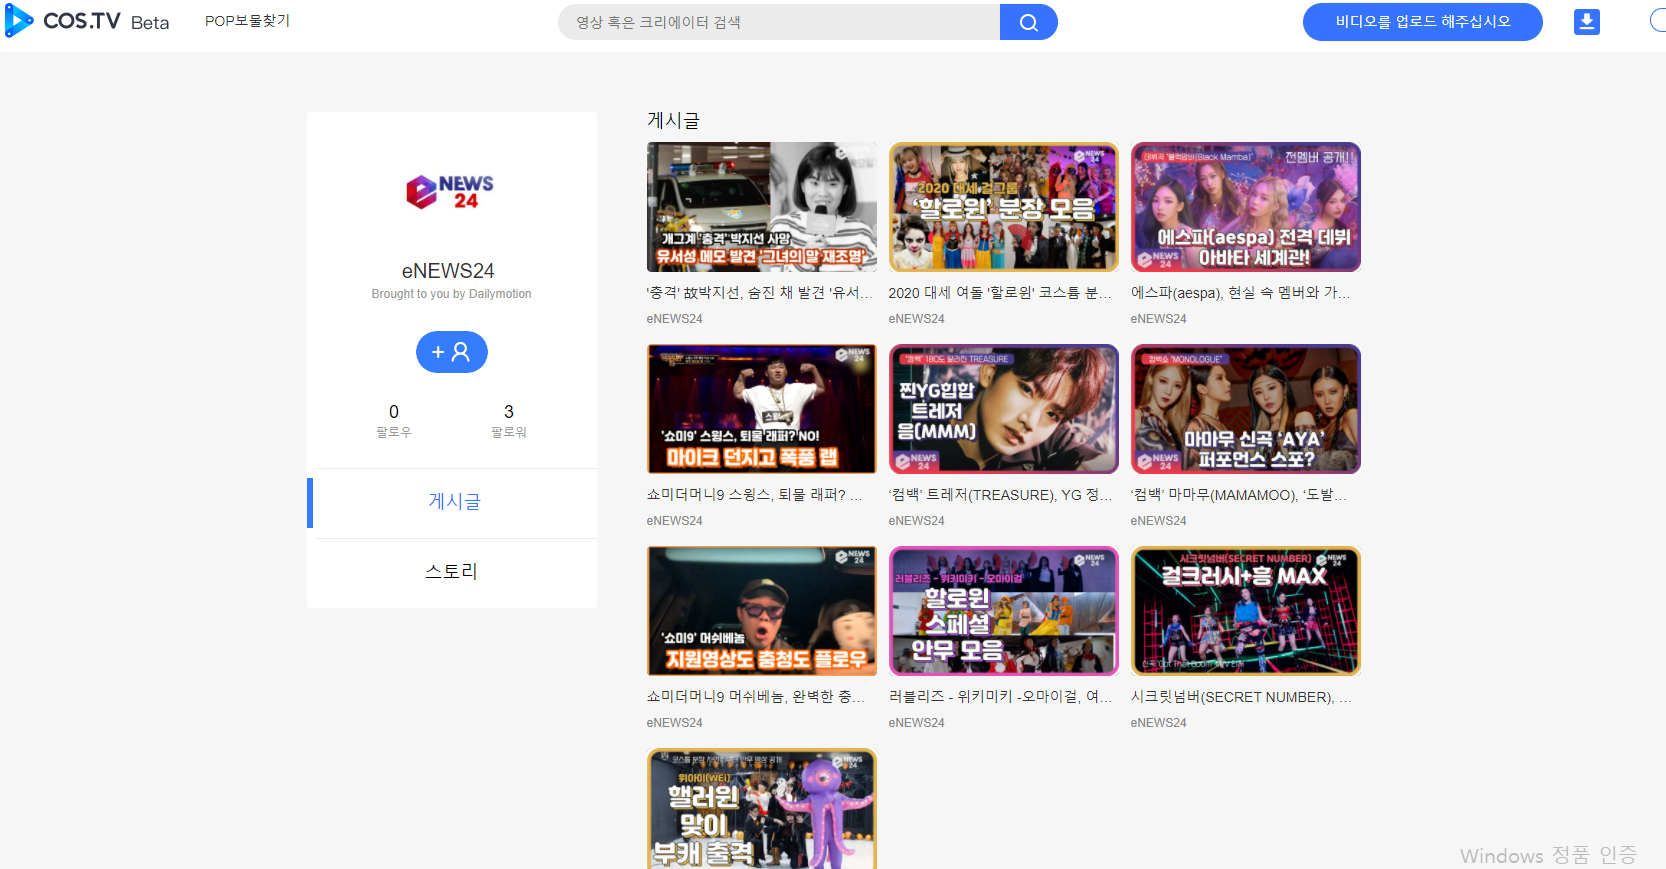Screen dimensions: 1666x869
Task: Open the 쇼미9 머쉬베놈 thumbnail
Action: pyautogui.click(x=762, y=611)
